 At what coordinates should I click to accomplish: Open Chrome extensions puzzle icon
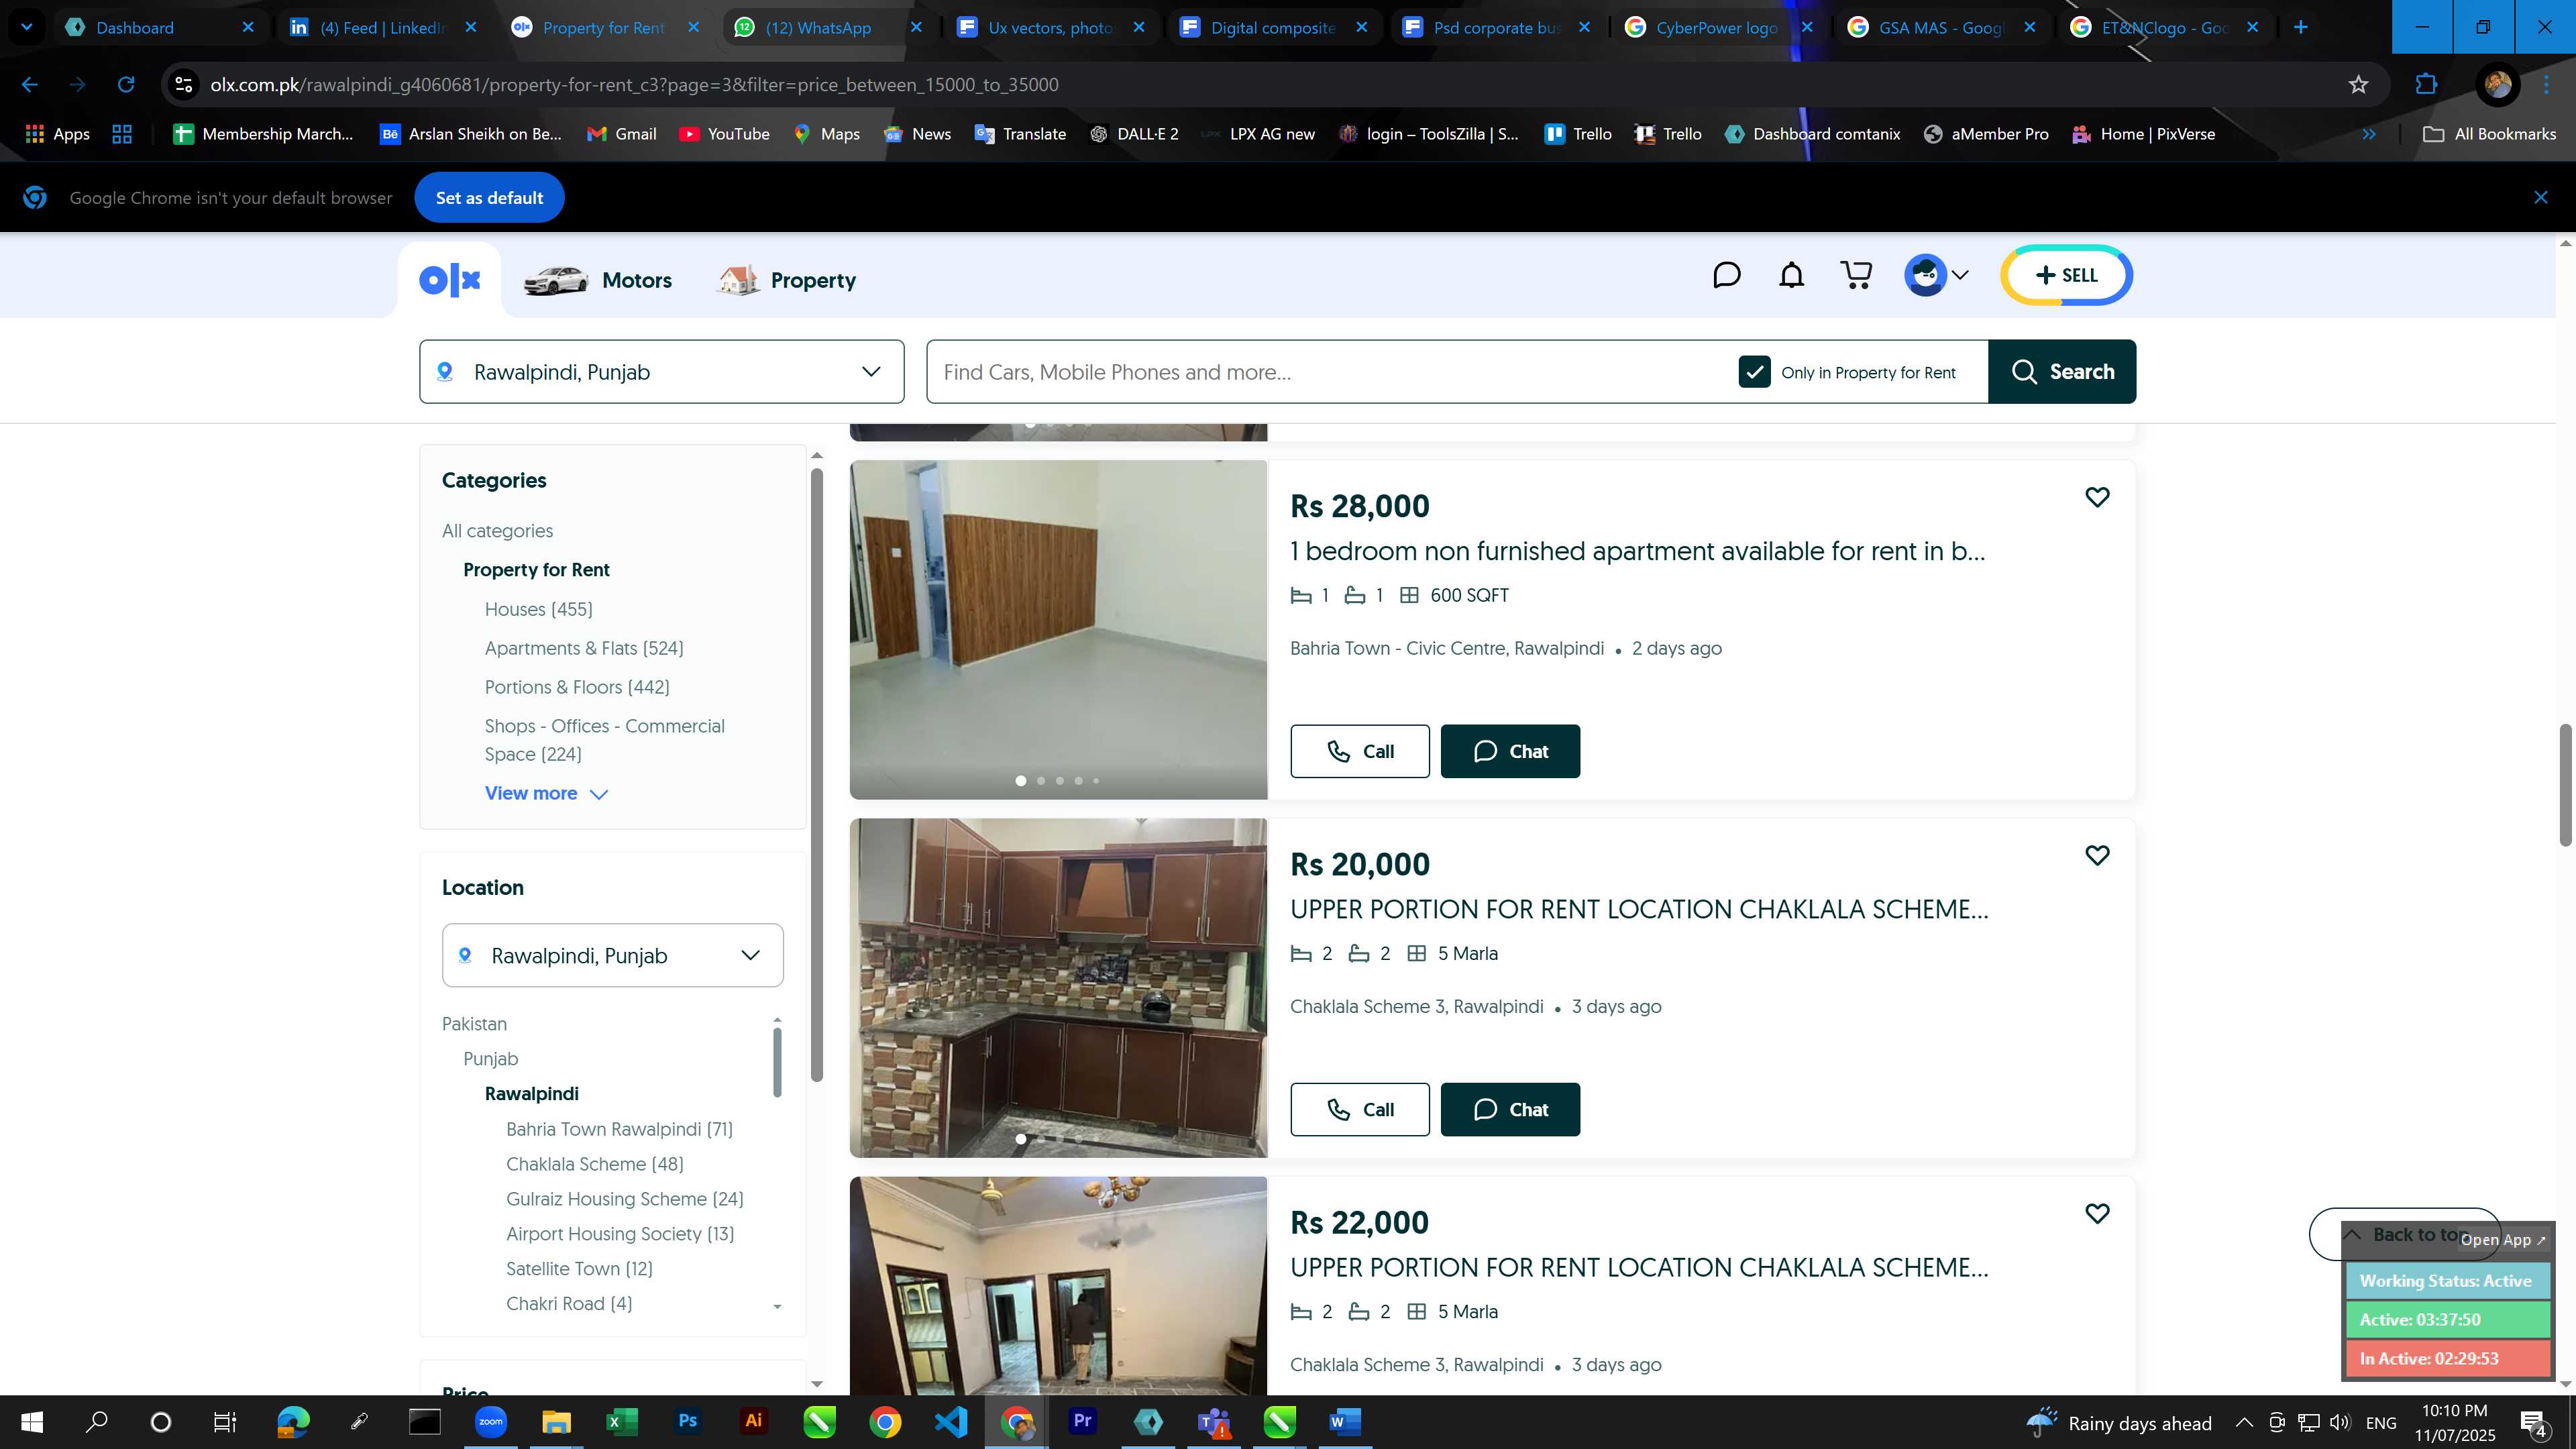click(x=2426, y=85)
